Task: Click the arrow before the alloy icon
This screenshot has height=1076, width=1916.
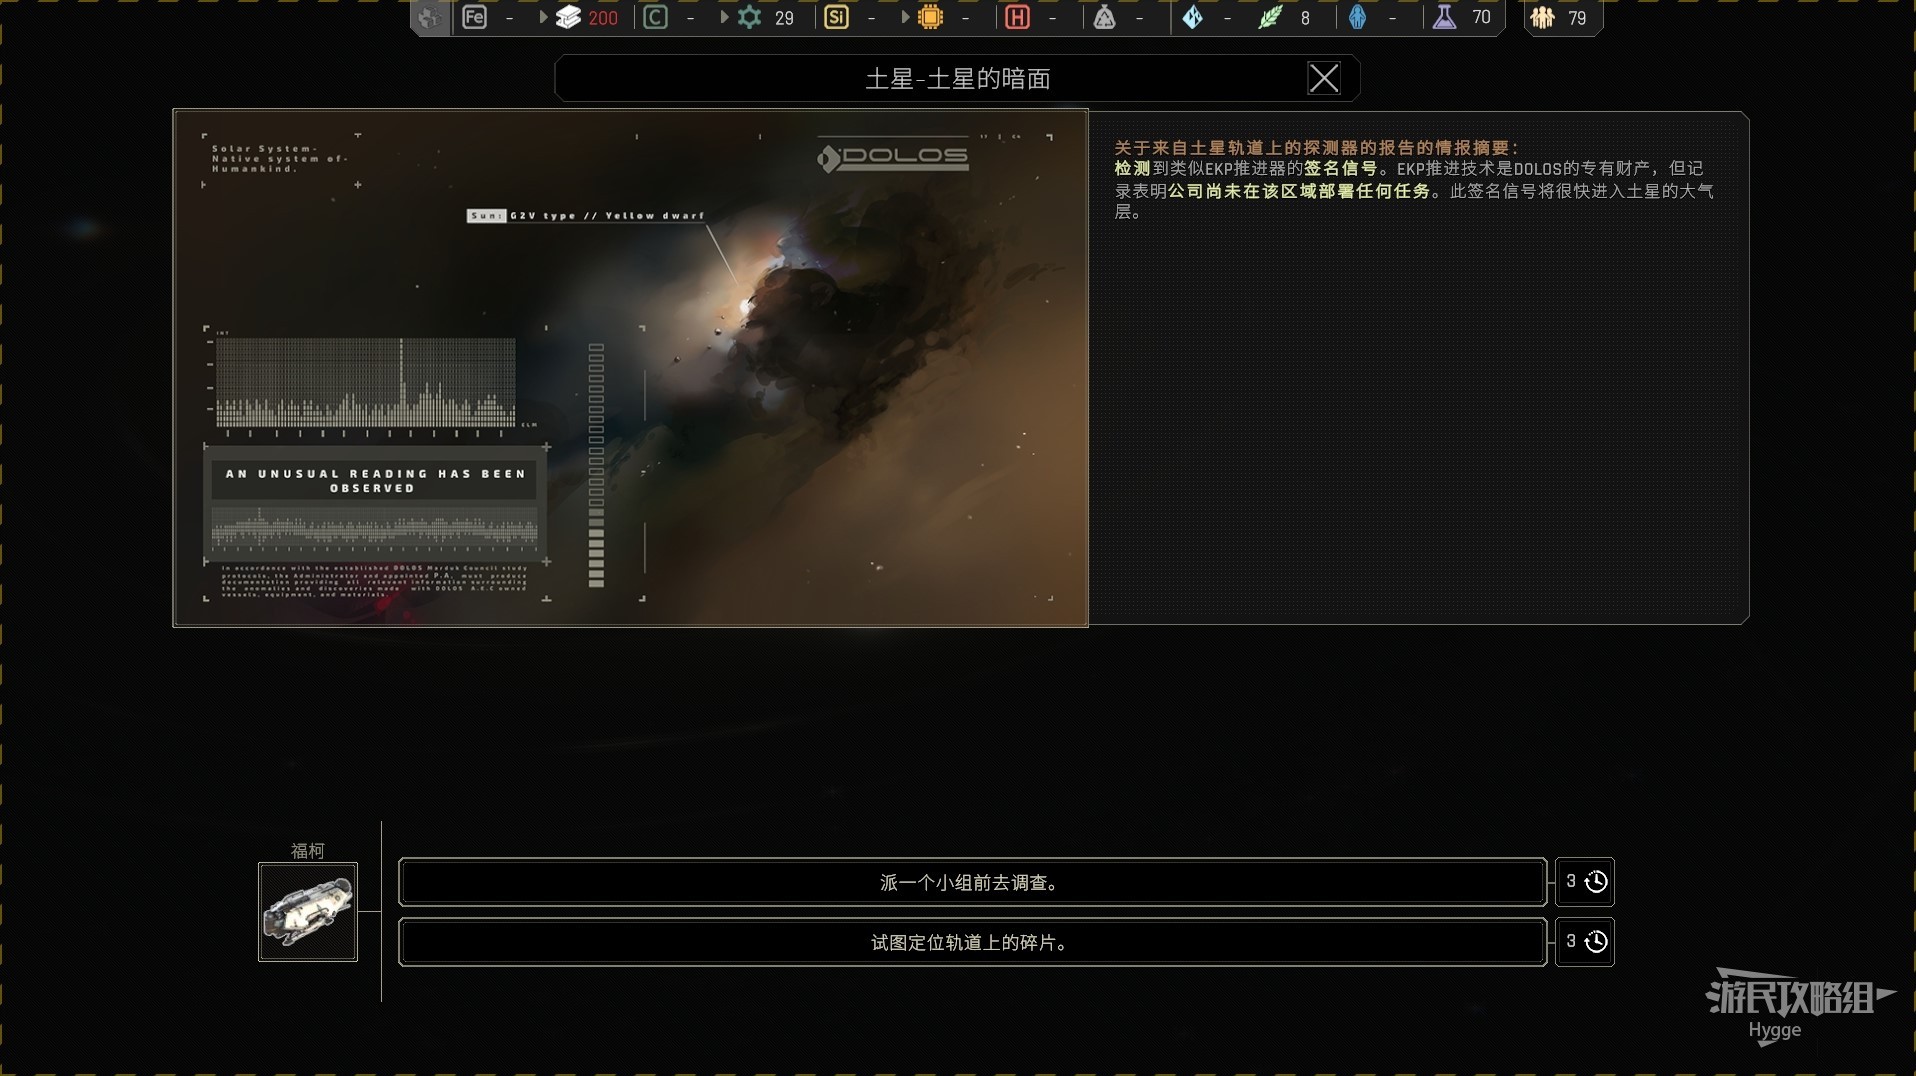Action: (x=543, y=17)
